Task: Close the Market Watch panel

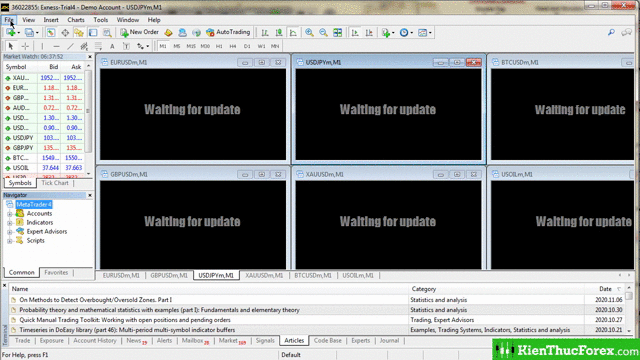Action: coord(90,57)
